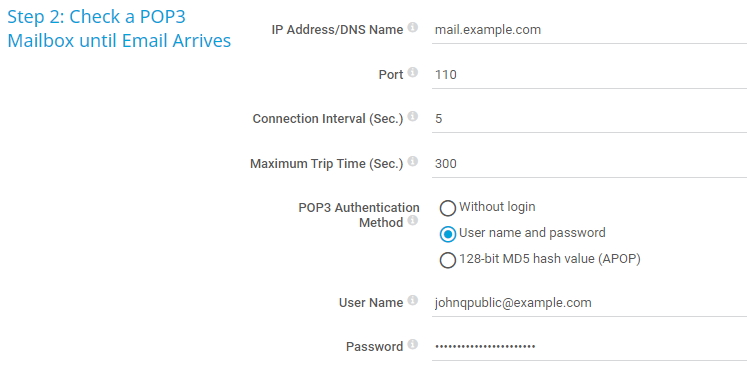Click the Maximum Trip Time field showing 300
The image size is (747, 367).
[x=589, y=164]
